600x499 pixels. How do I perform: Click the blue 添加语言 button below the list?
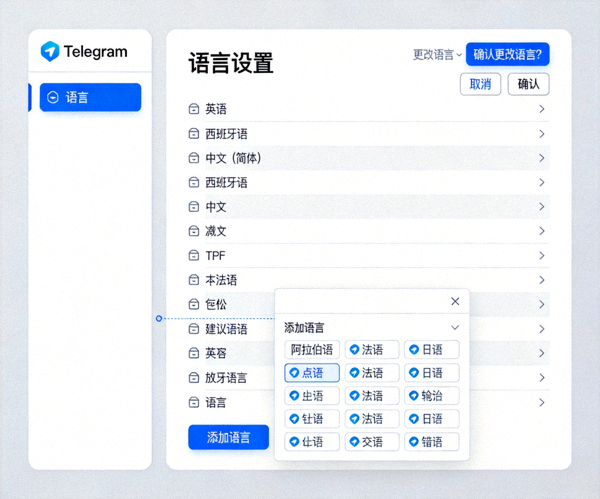point(228,437)
